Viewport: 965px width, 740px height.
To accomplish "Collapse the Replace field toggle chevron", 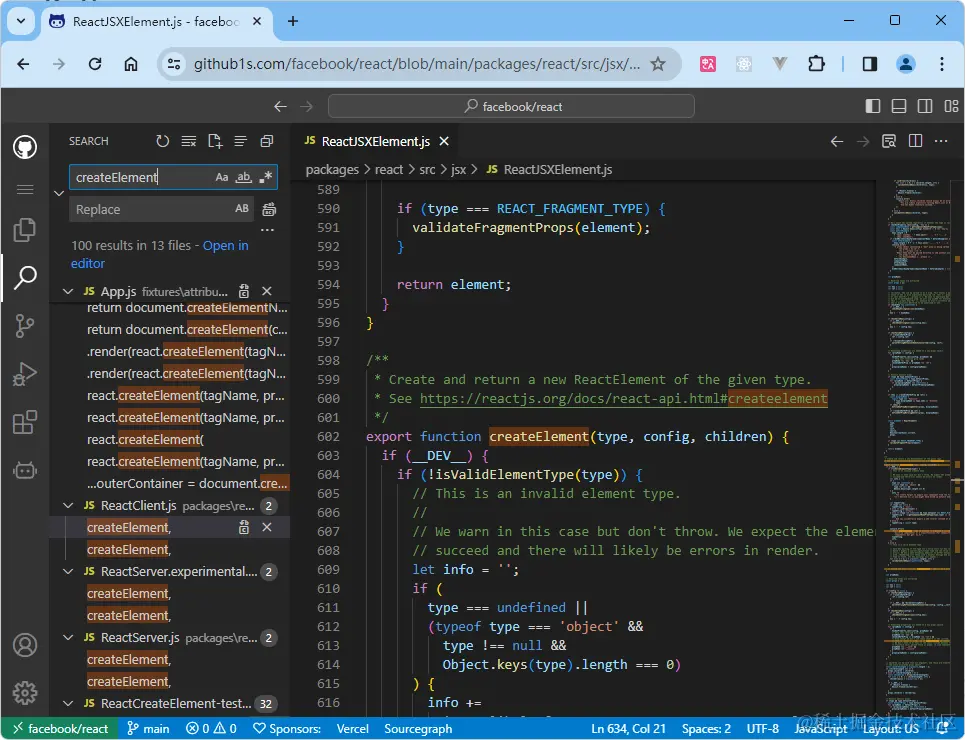I will pyautogui.click(x=59, y=193).
